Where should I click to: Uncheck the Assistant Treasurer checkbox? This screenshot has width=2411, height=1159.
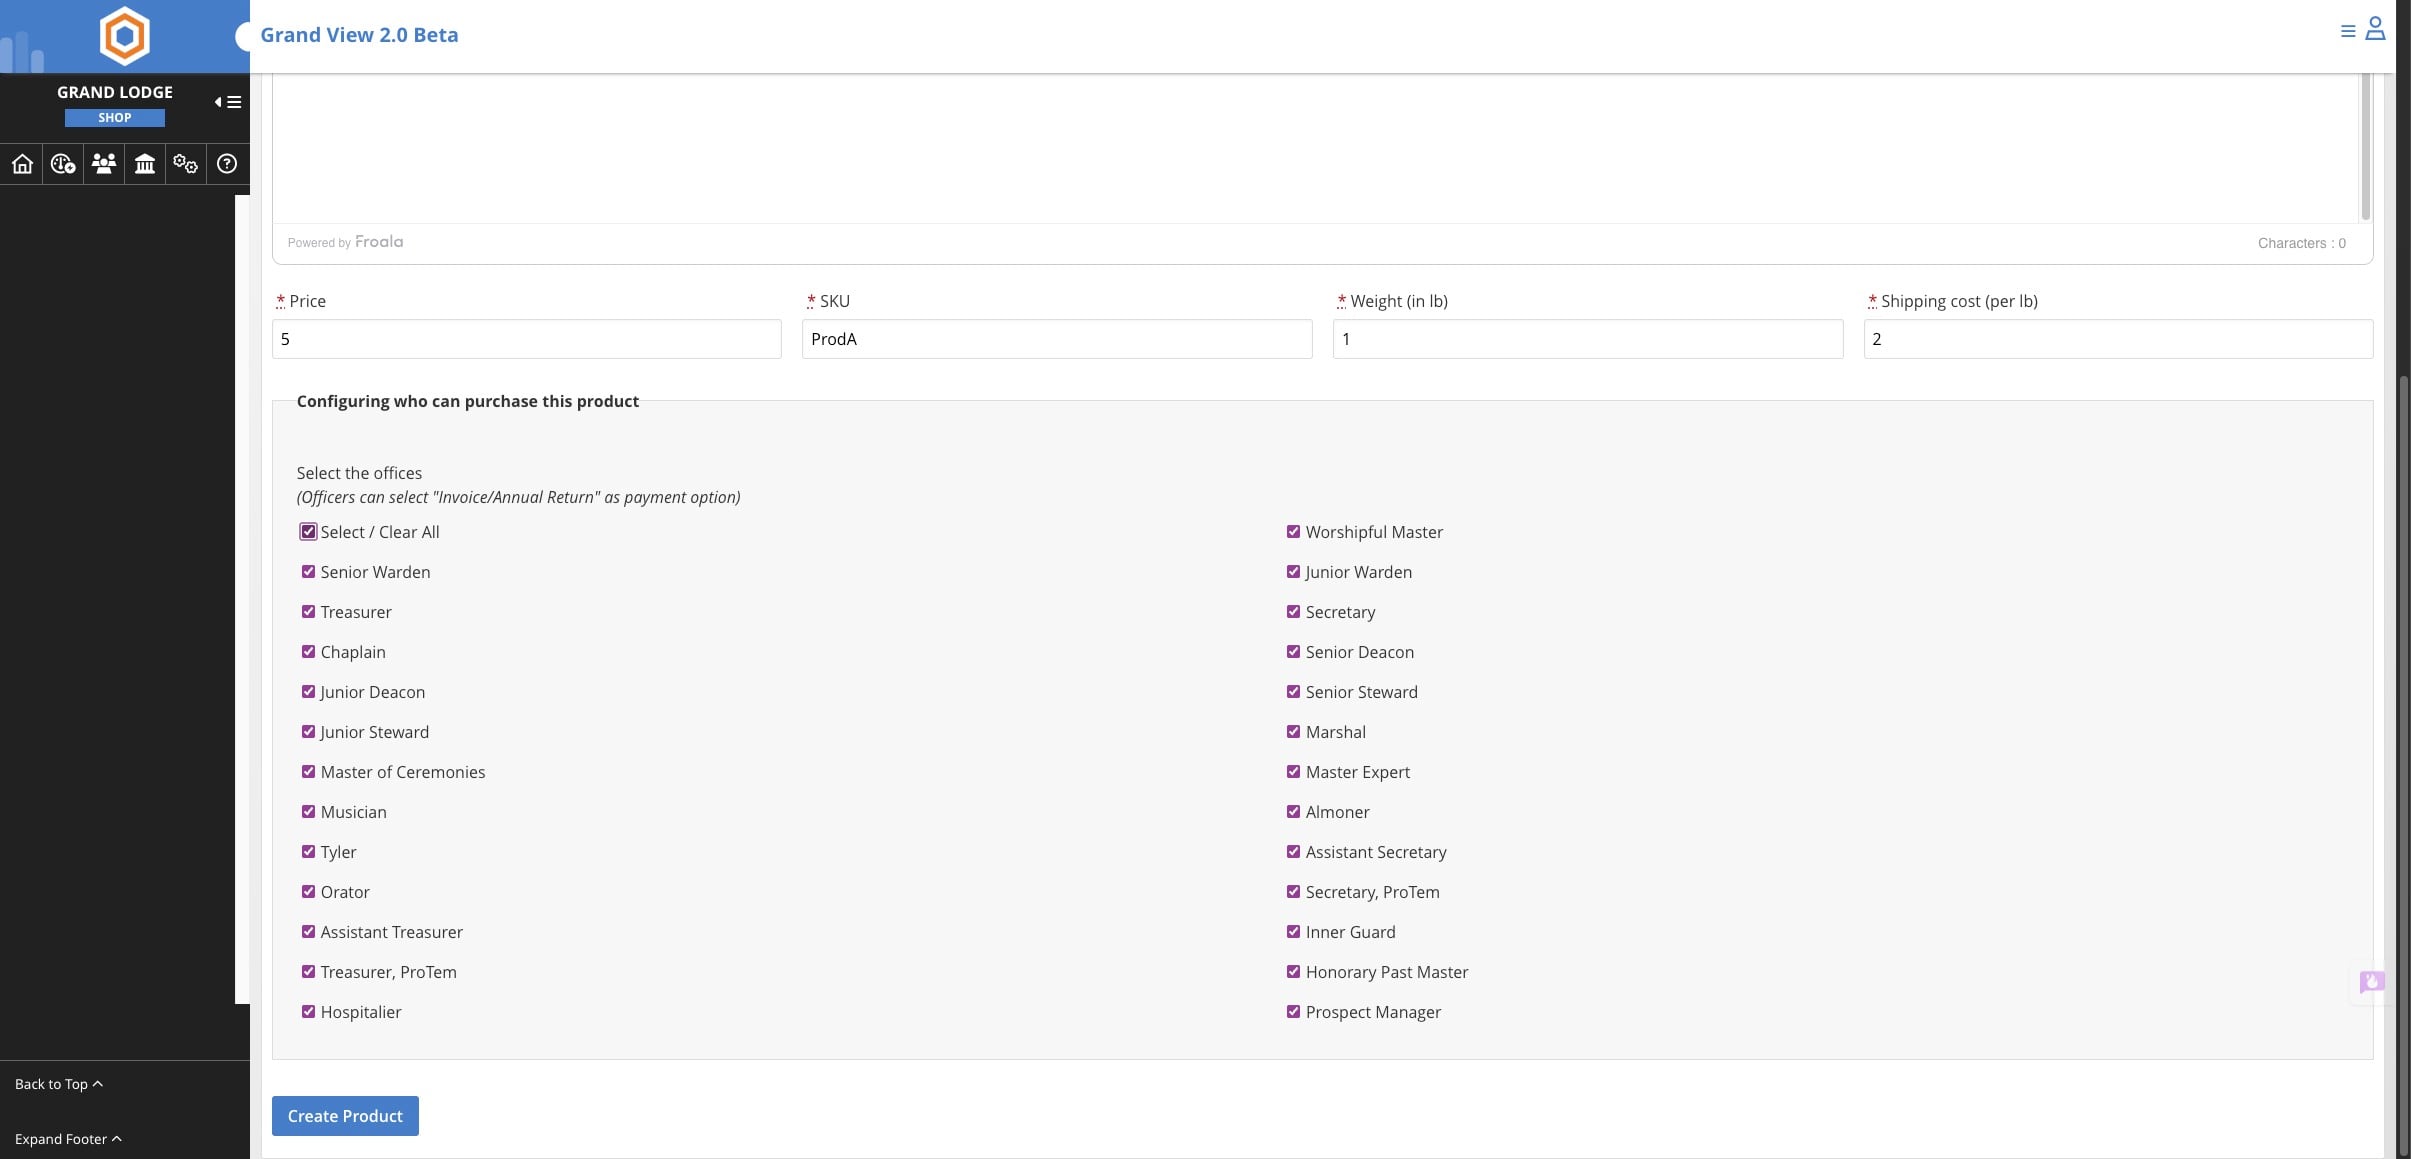(308, 932)
